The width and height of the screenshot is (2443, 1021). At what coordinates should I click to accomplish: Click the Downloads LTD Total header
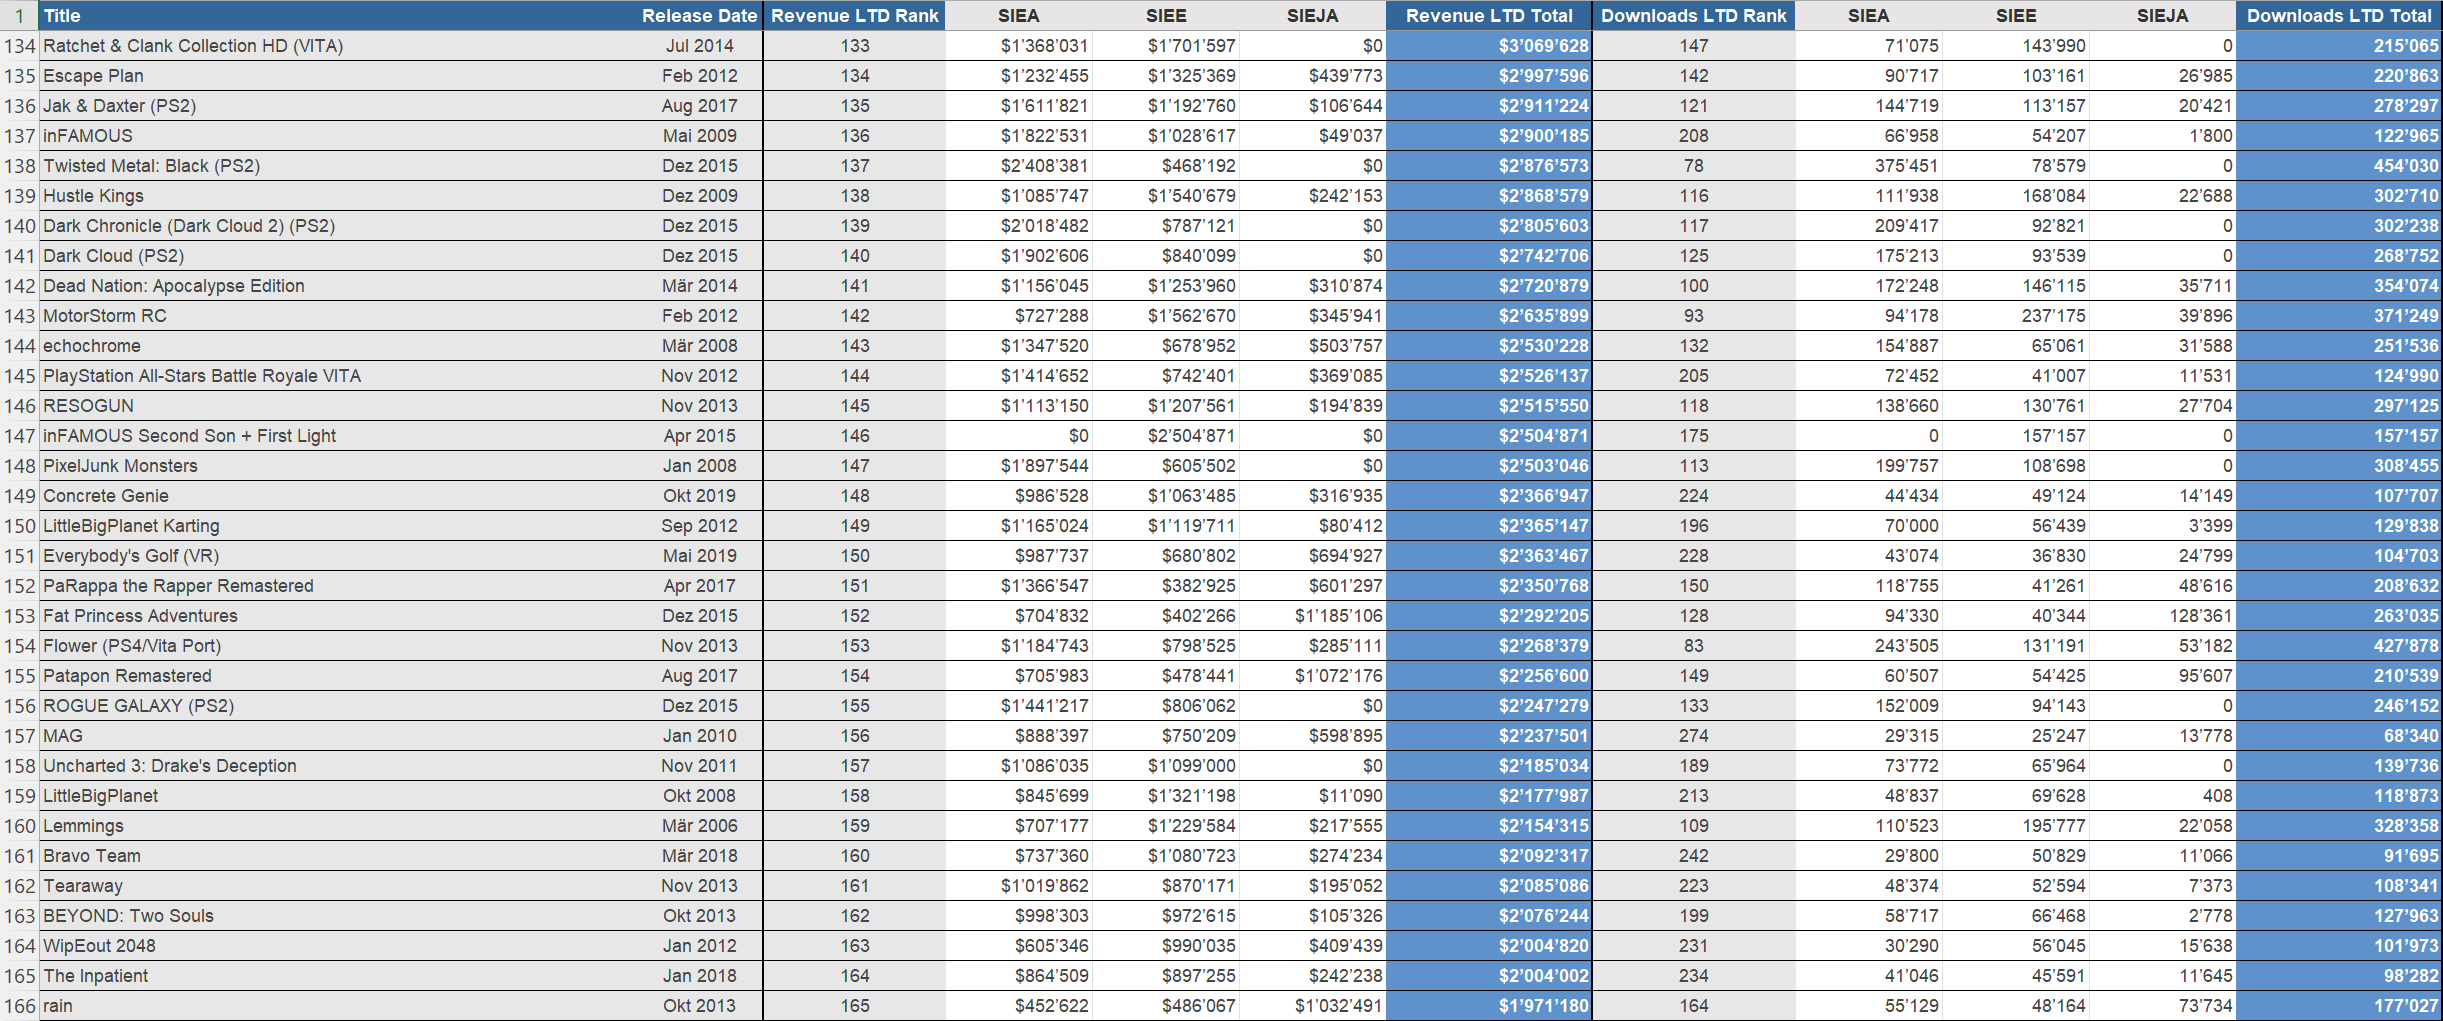(x=2338, y=15)
